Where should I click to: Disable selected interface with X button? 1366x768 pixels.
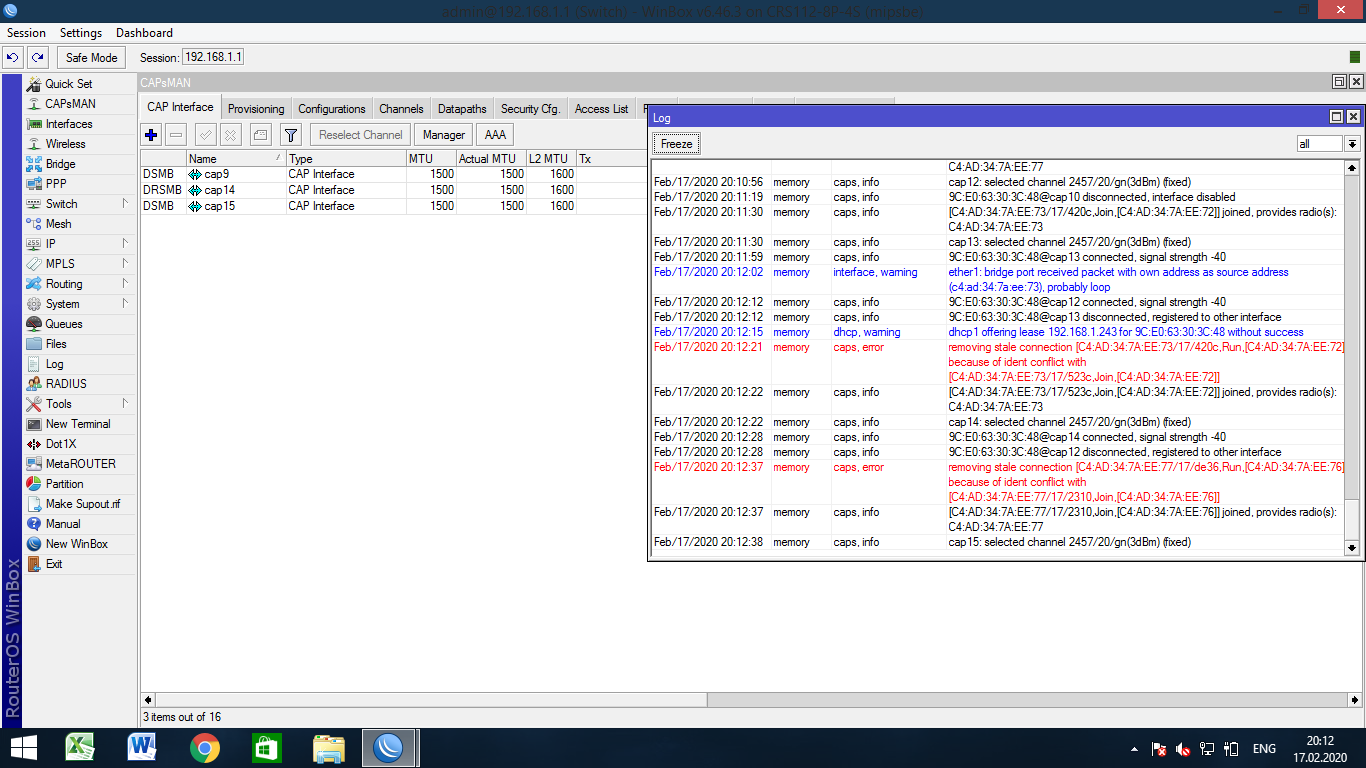pos(231,134)
